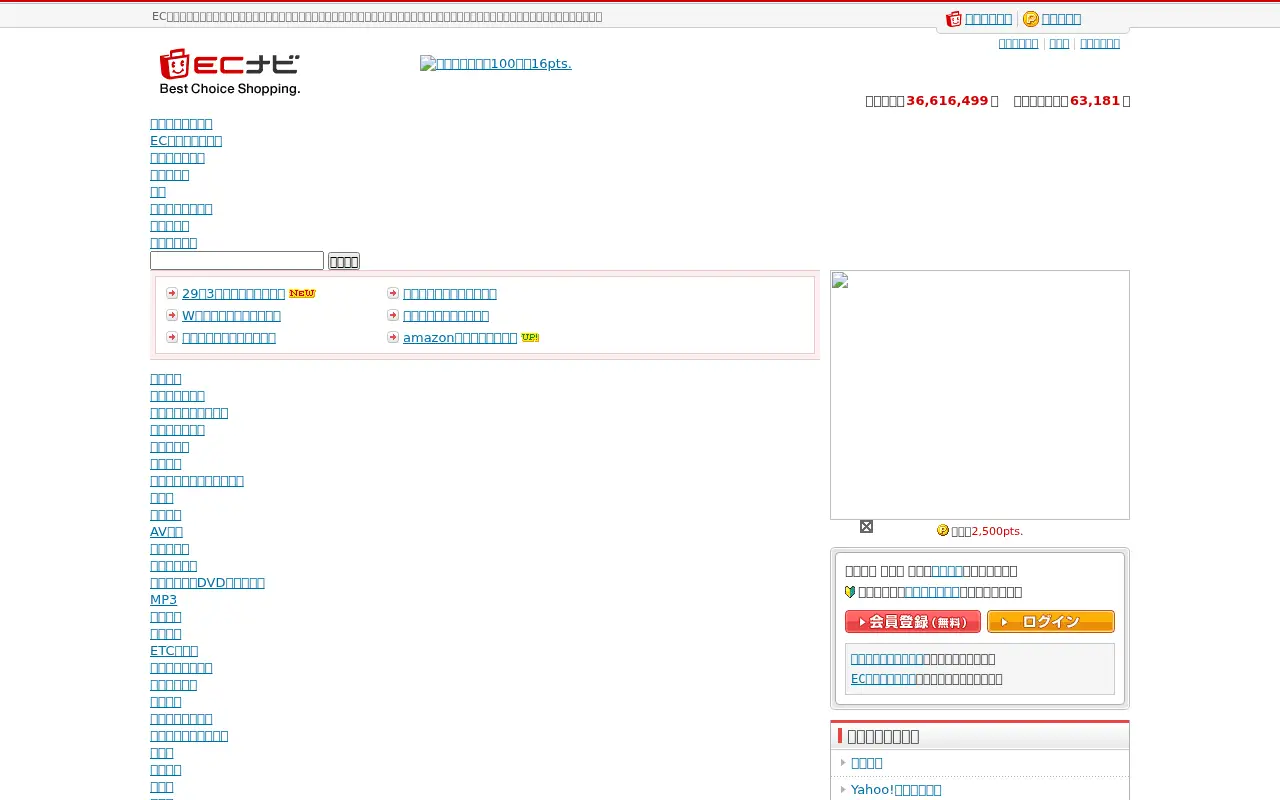
Task: Click the small boxed X icon under the ad
Action: point(866,526)
